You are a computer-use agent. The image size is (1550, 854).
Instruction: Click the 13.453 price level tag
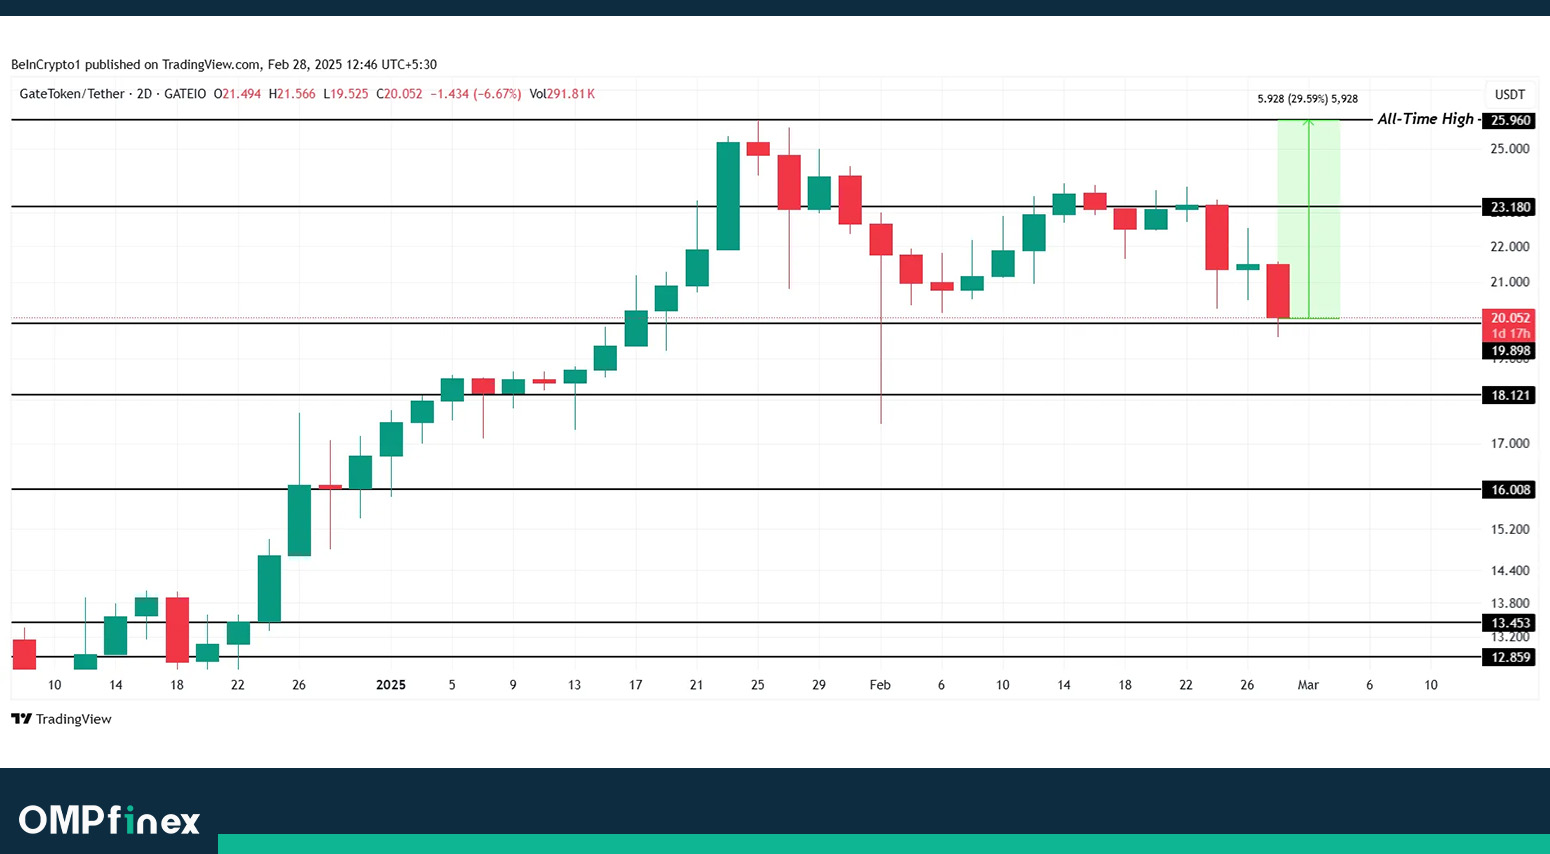pyautogui.click(x=1510, y=623)
